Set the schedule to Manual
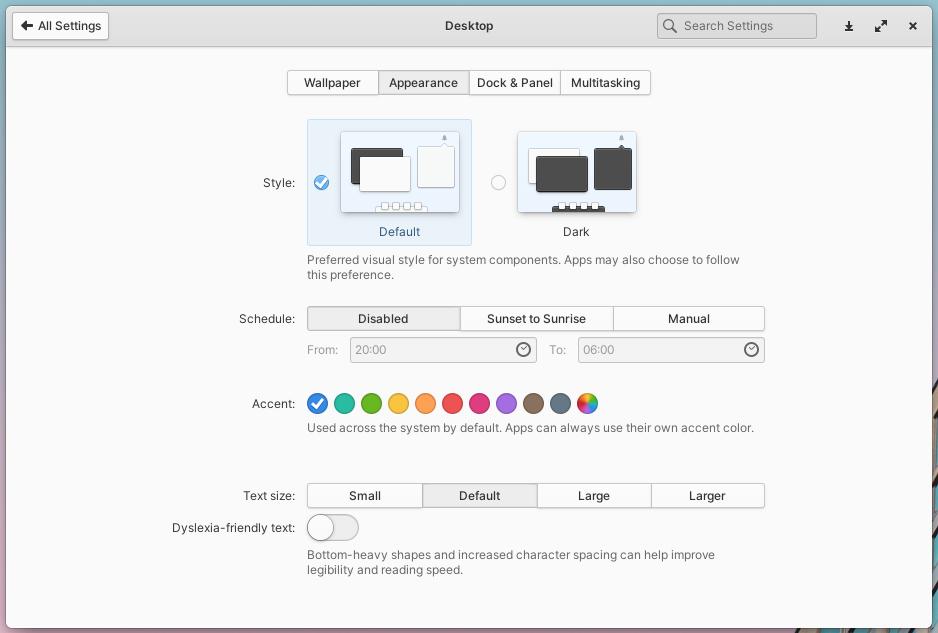Screen dimensions: 938x633 [x=688, y=318]
